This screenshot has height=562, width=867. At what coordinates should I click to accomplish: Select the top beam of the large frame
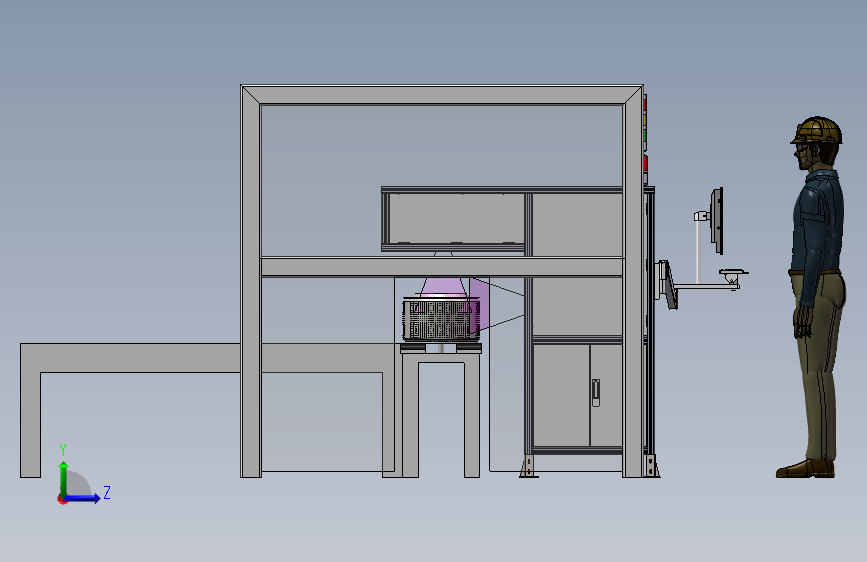point(442,95)
